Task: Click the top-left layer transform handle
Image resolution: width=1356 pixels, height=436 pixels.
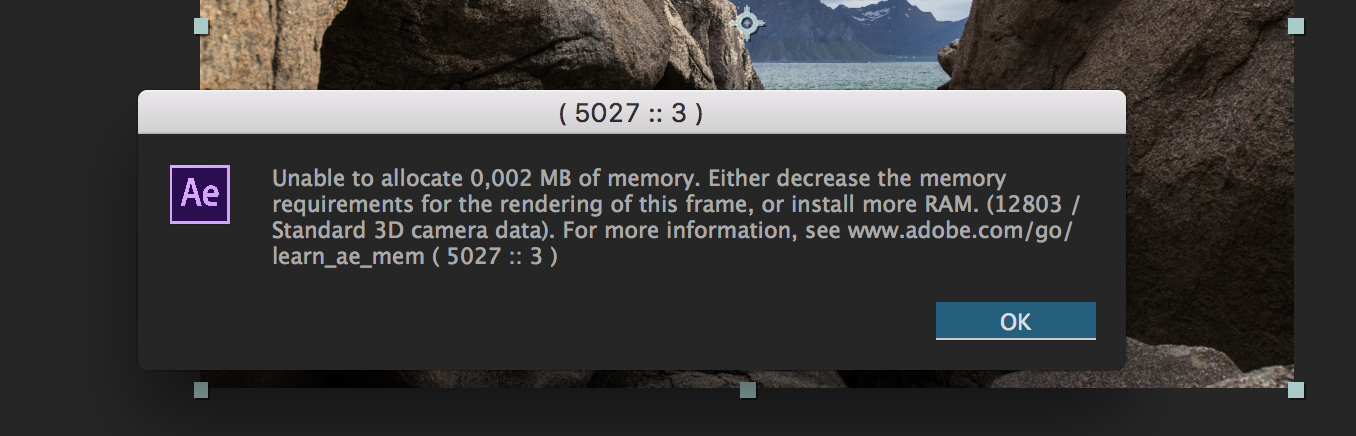Action: pos(201,25)
